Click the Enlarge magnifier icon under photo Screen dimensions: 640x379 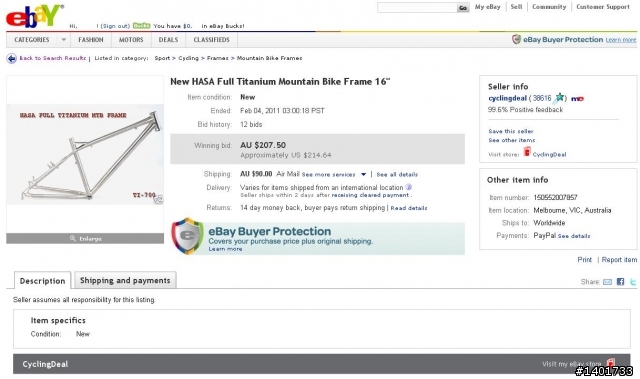tap(73, 238)
